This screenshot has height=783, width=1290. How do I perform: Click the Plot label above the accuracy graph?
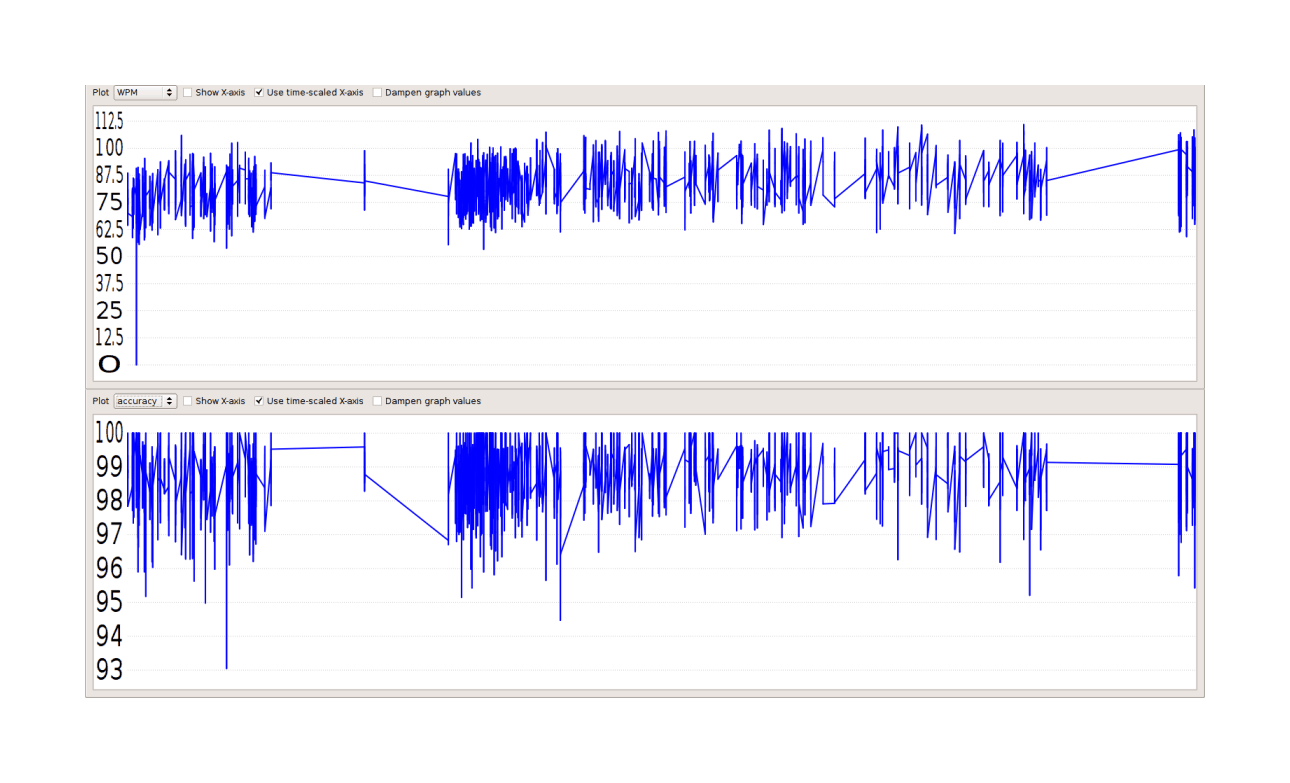[101, 401]
